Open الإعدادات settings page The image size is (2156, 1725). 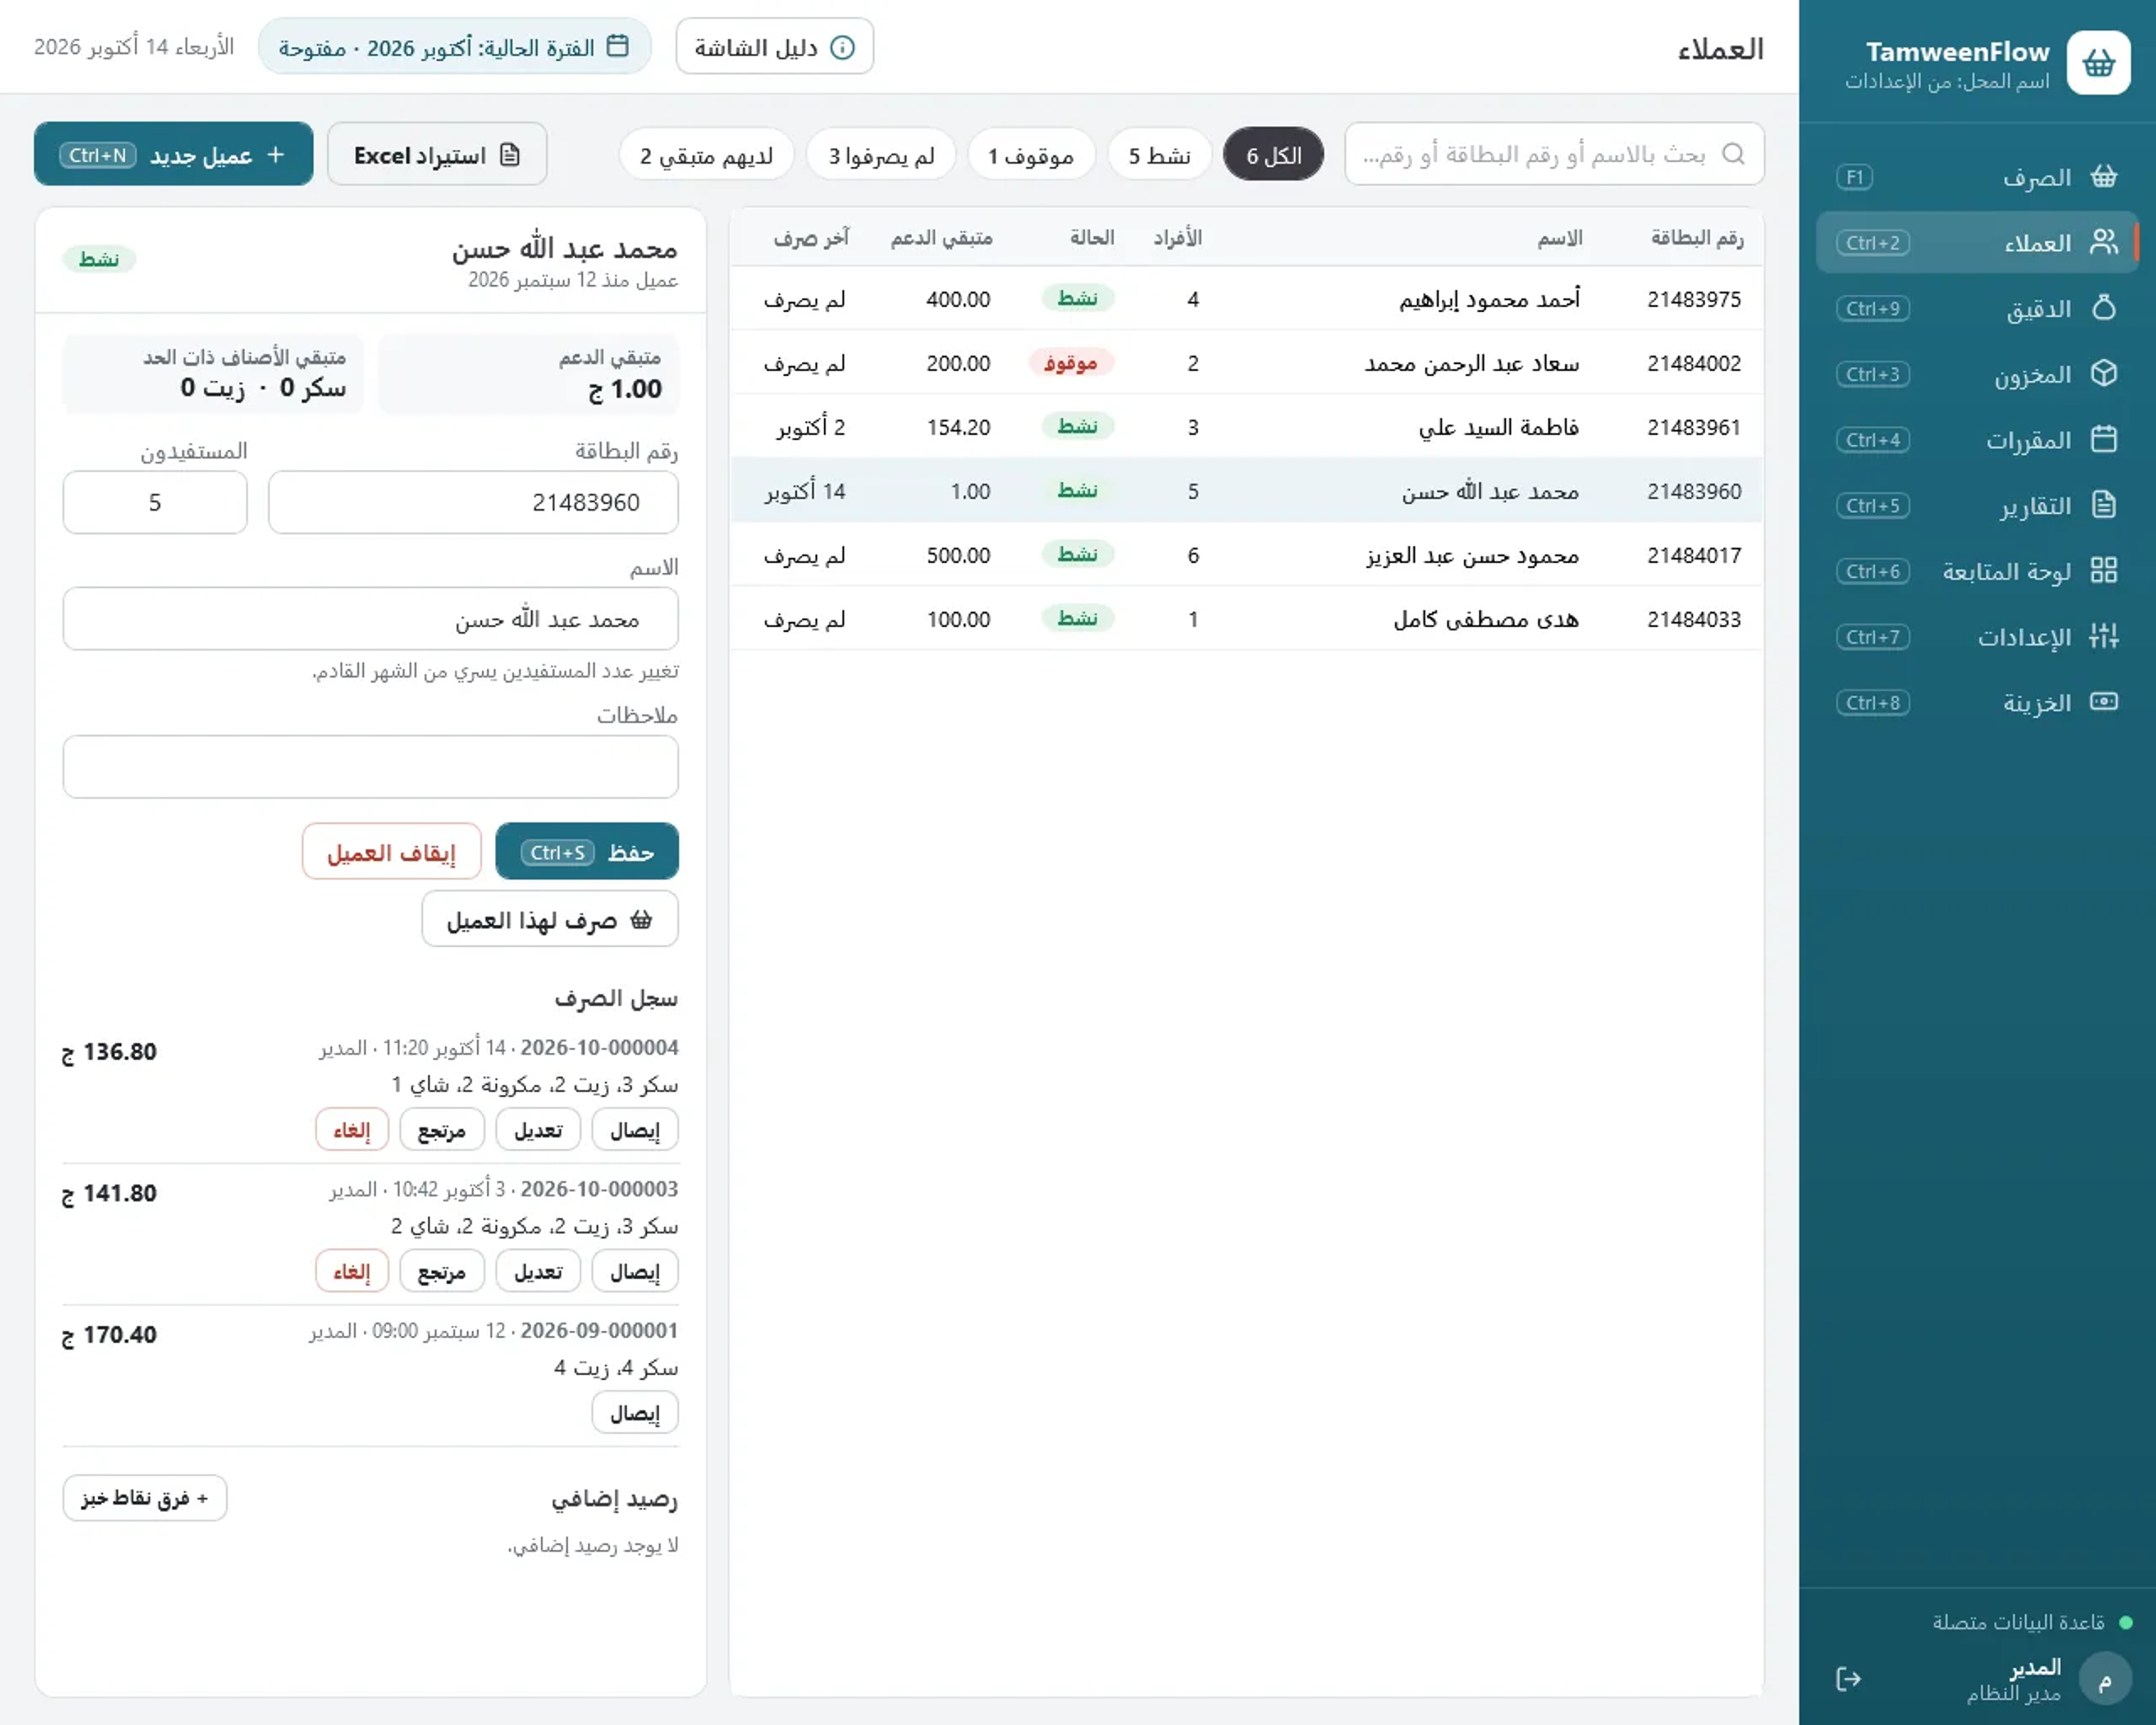1976,637
